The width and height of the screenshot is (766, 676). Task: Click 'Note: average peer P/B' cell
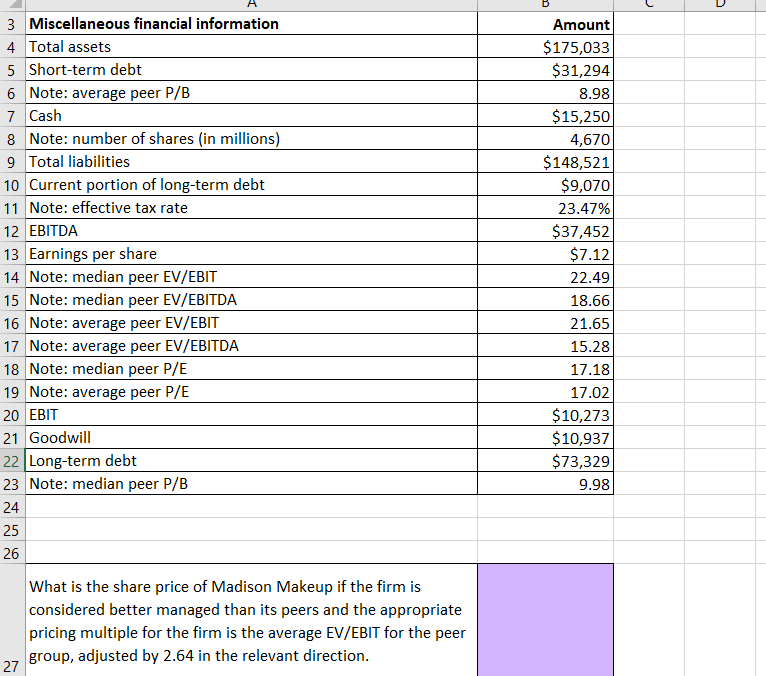coord(251,92)
